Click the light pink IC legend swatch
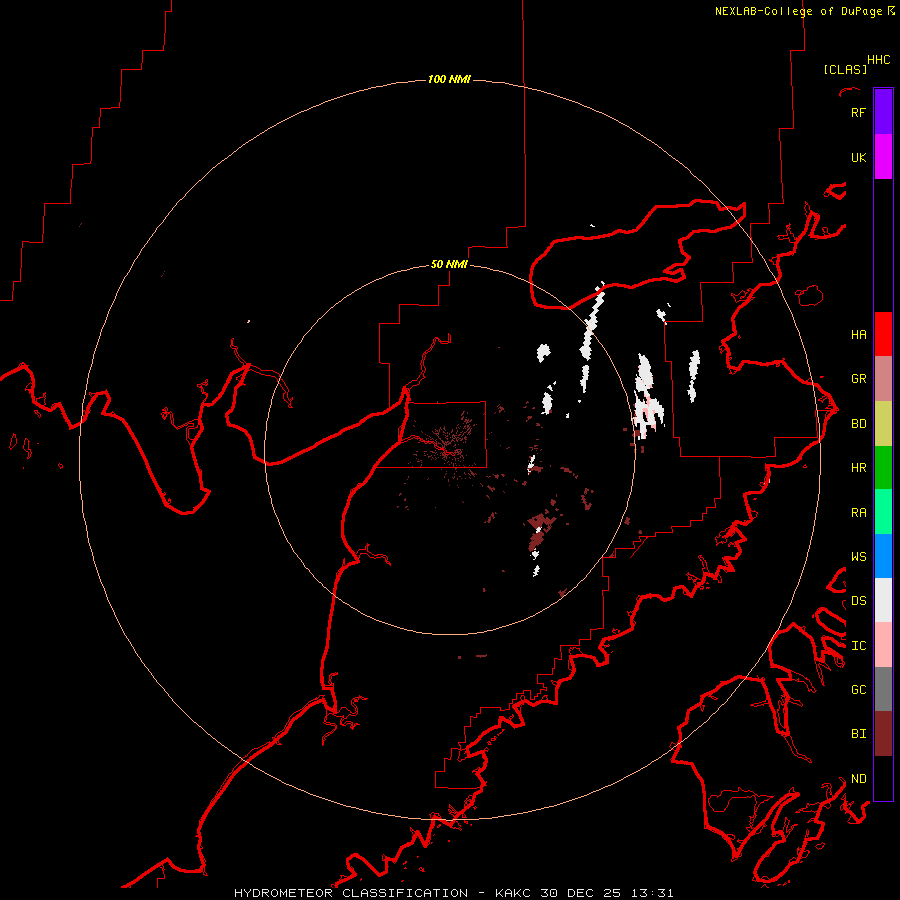The height and width of the screenshot is (900, 900). (883, 645)
